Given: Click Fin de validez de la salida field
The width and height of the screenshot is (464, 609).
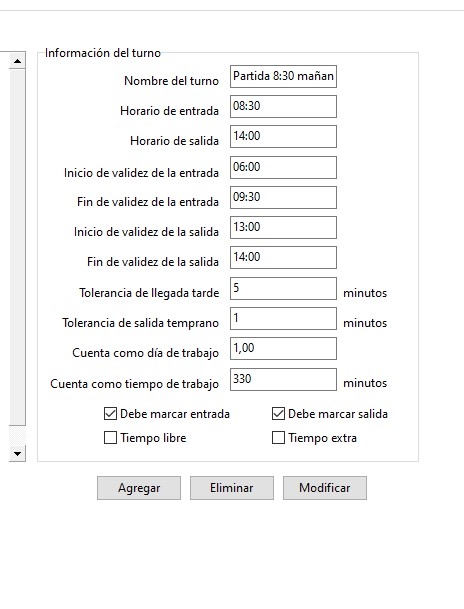Looking at the screenshot, I should pyautogui.click(x=283, y=258).
